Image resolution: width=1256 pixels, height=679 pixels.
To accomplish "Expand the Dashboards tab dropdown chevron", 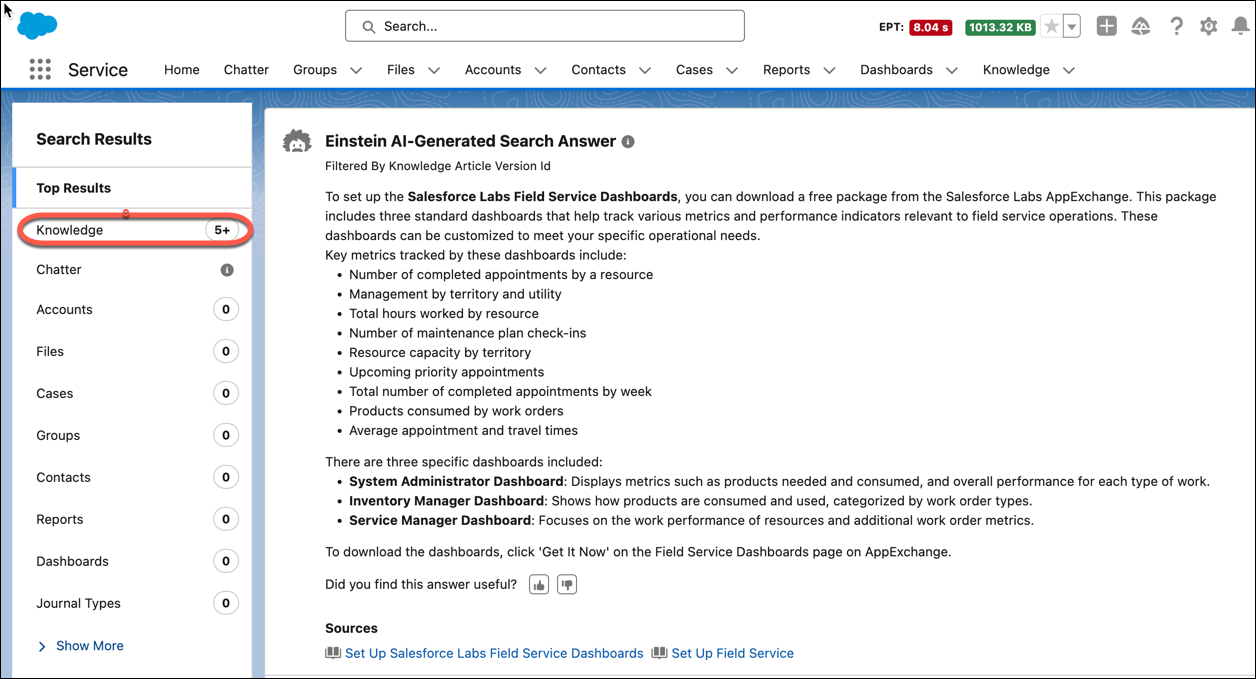I will 952,71.
